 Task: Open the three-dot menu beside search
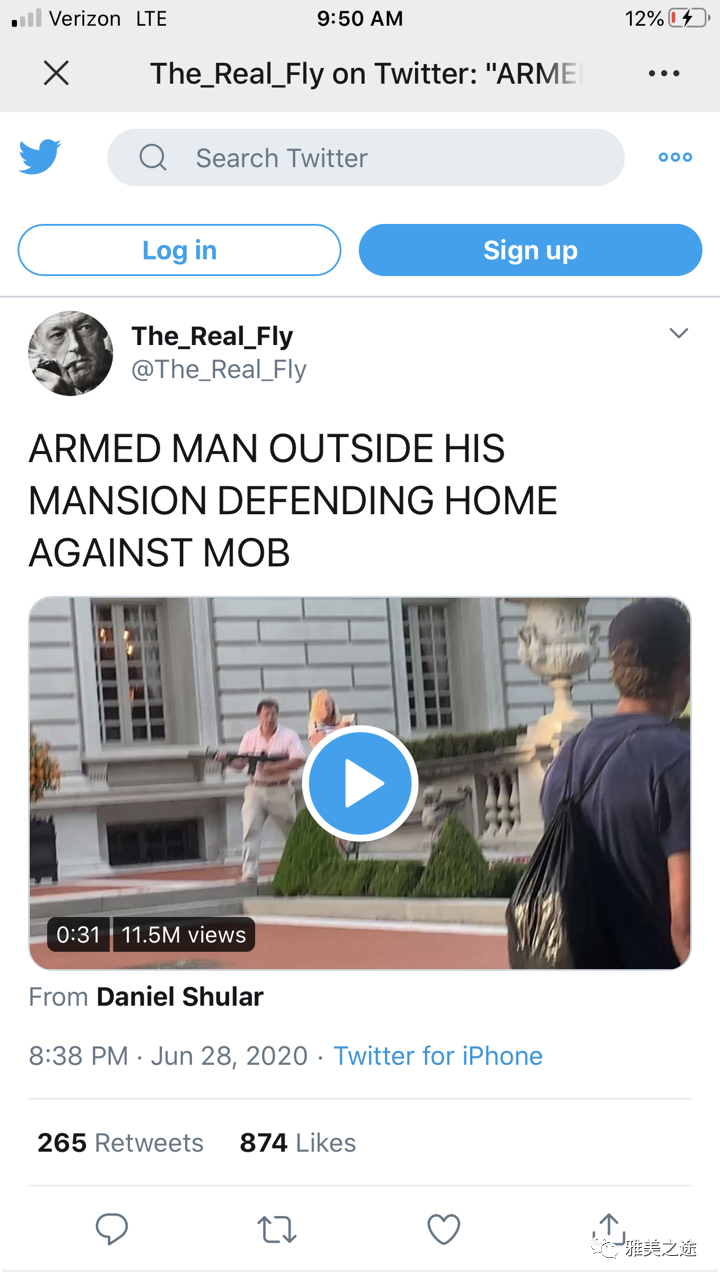click(x=675, y=157)
